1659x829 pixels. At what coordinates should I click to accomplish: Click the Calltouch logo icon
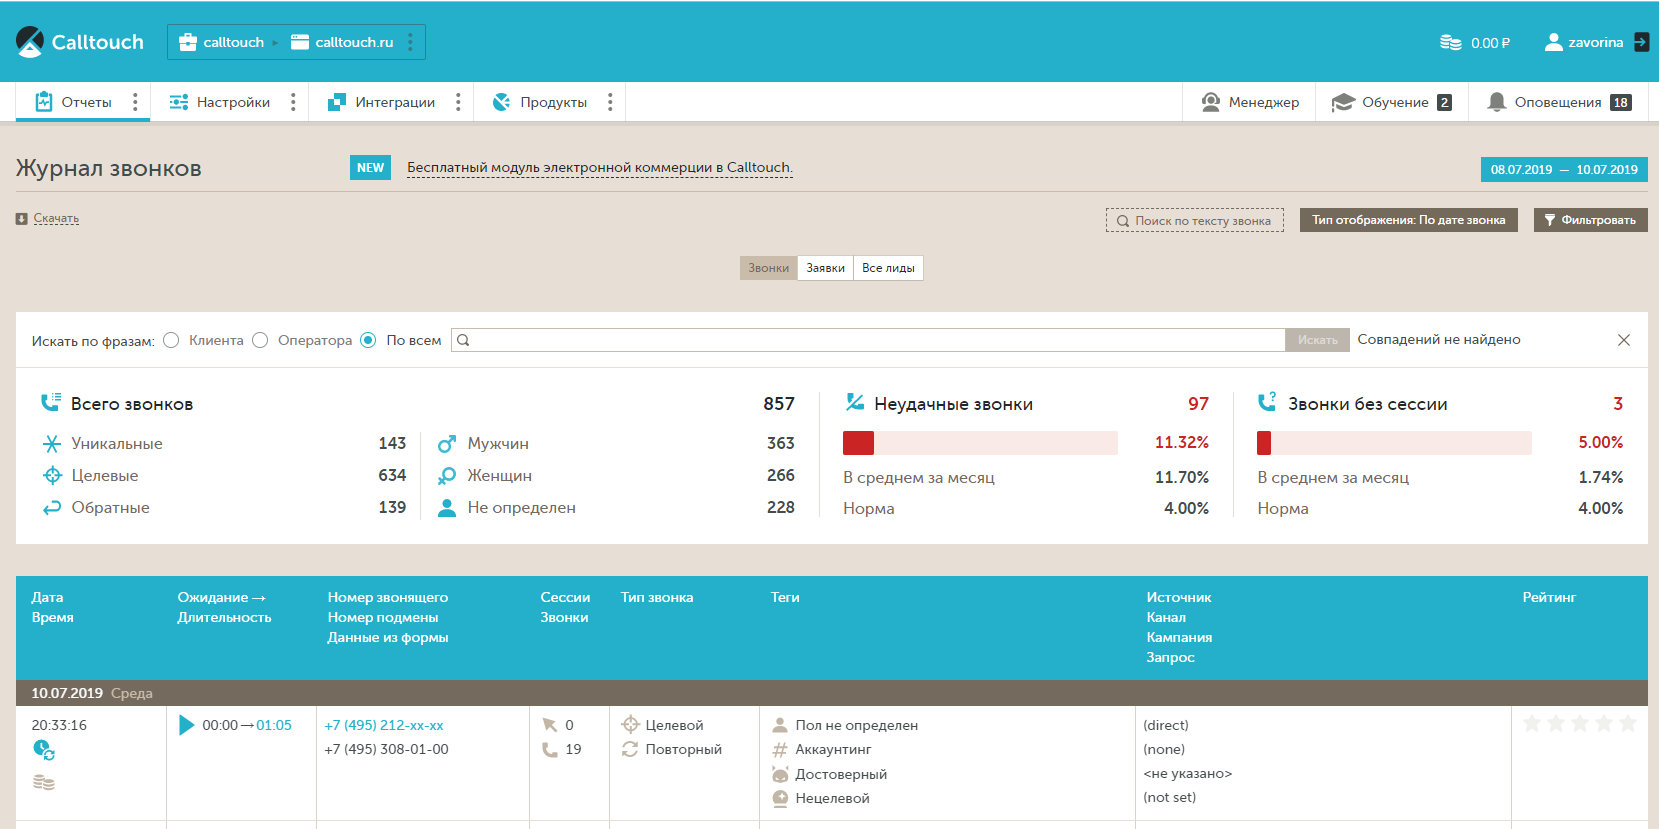[x=30, y=42]
